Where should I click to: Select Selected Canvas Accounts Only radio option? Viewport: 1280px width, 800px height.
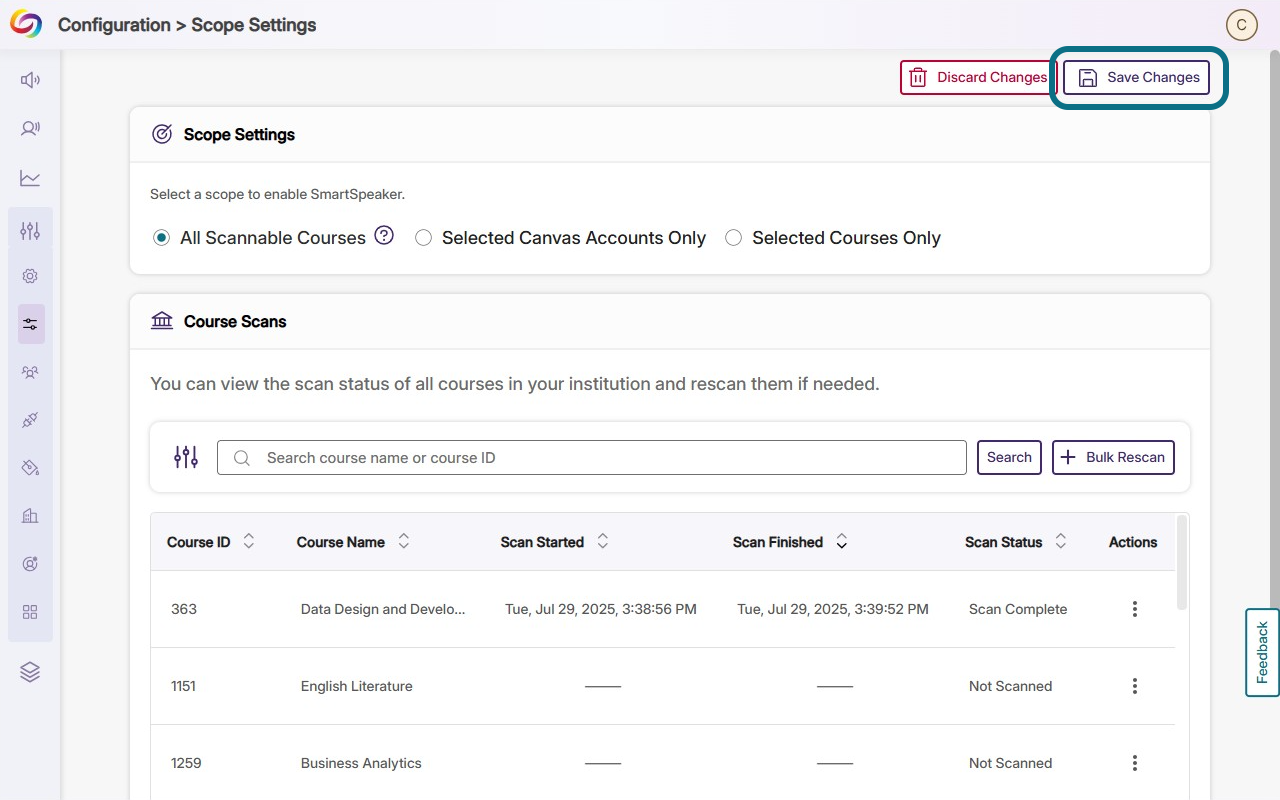423,238
